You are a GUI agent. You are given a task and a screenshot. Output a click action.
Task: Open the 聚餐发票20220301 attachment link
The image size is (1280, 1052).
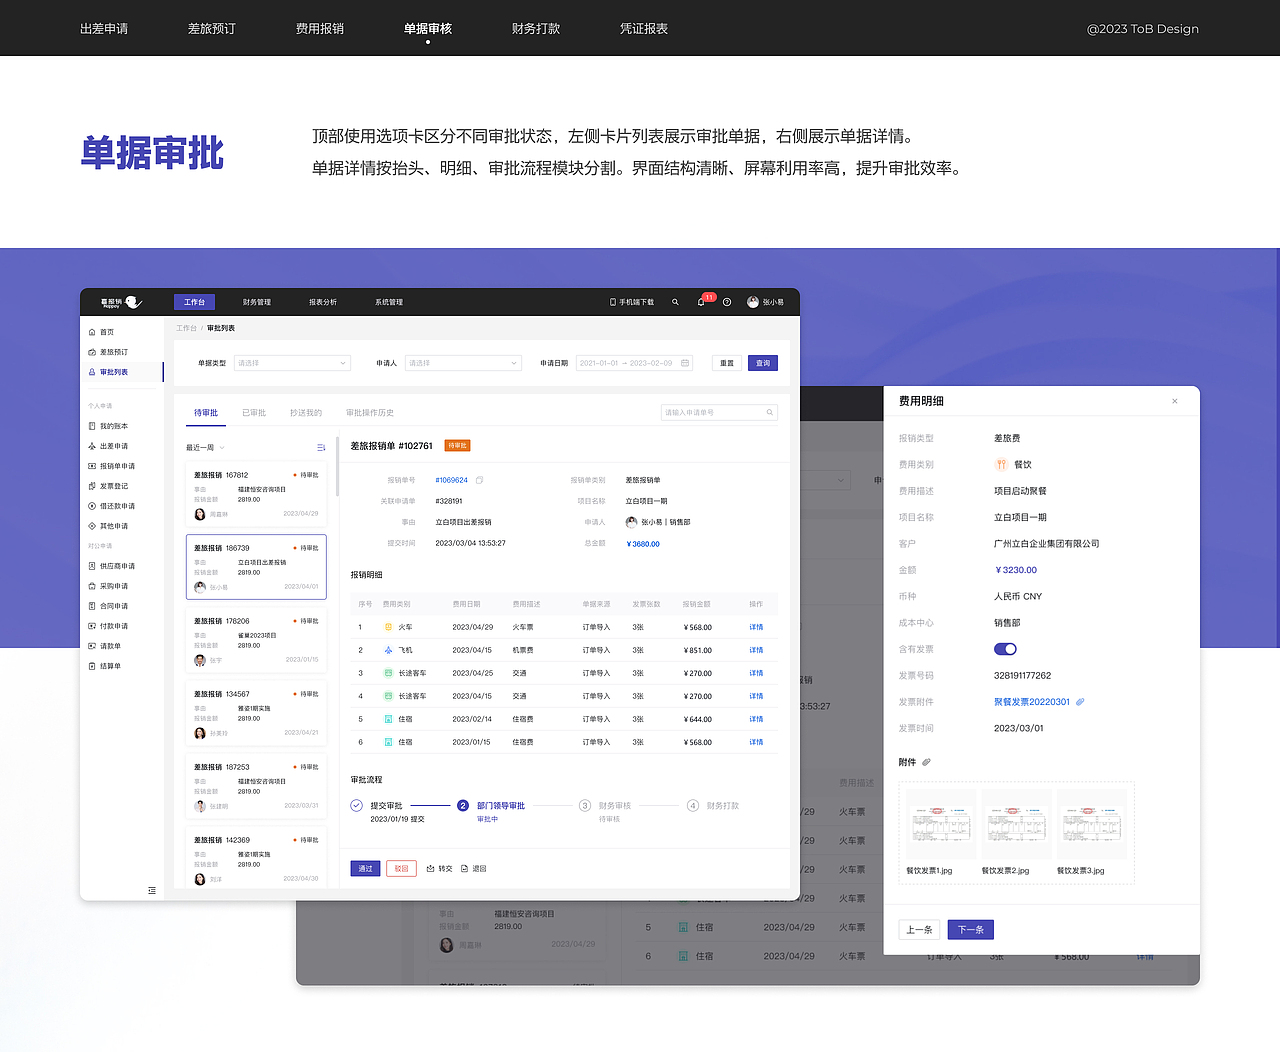[1032, 702]
